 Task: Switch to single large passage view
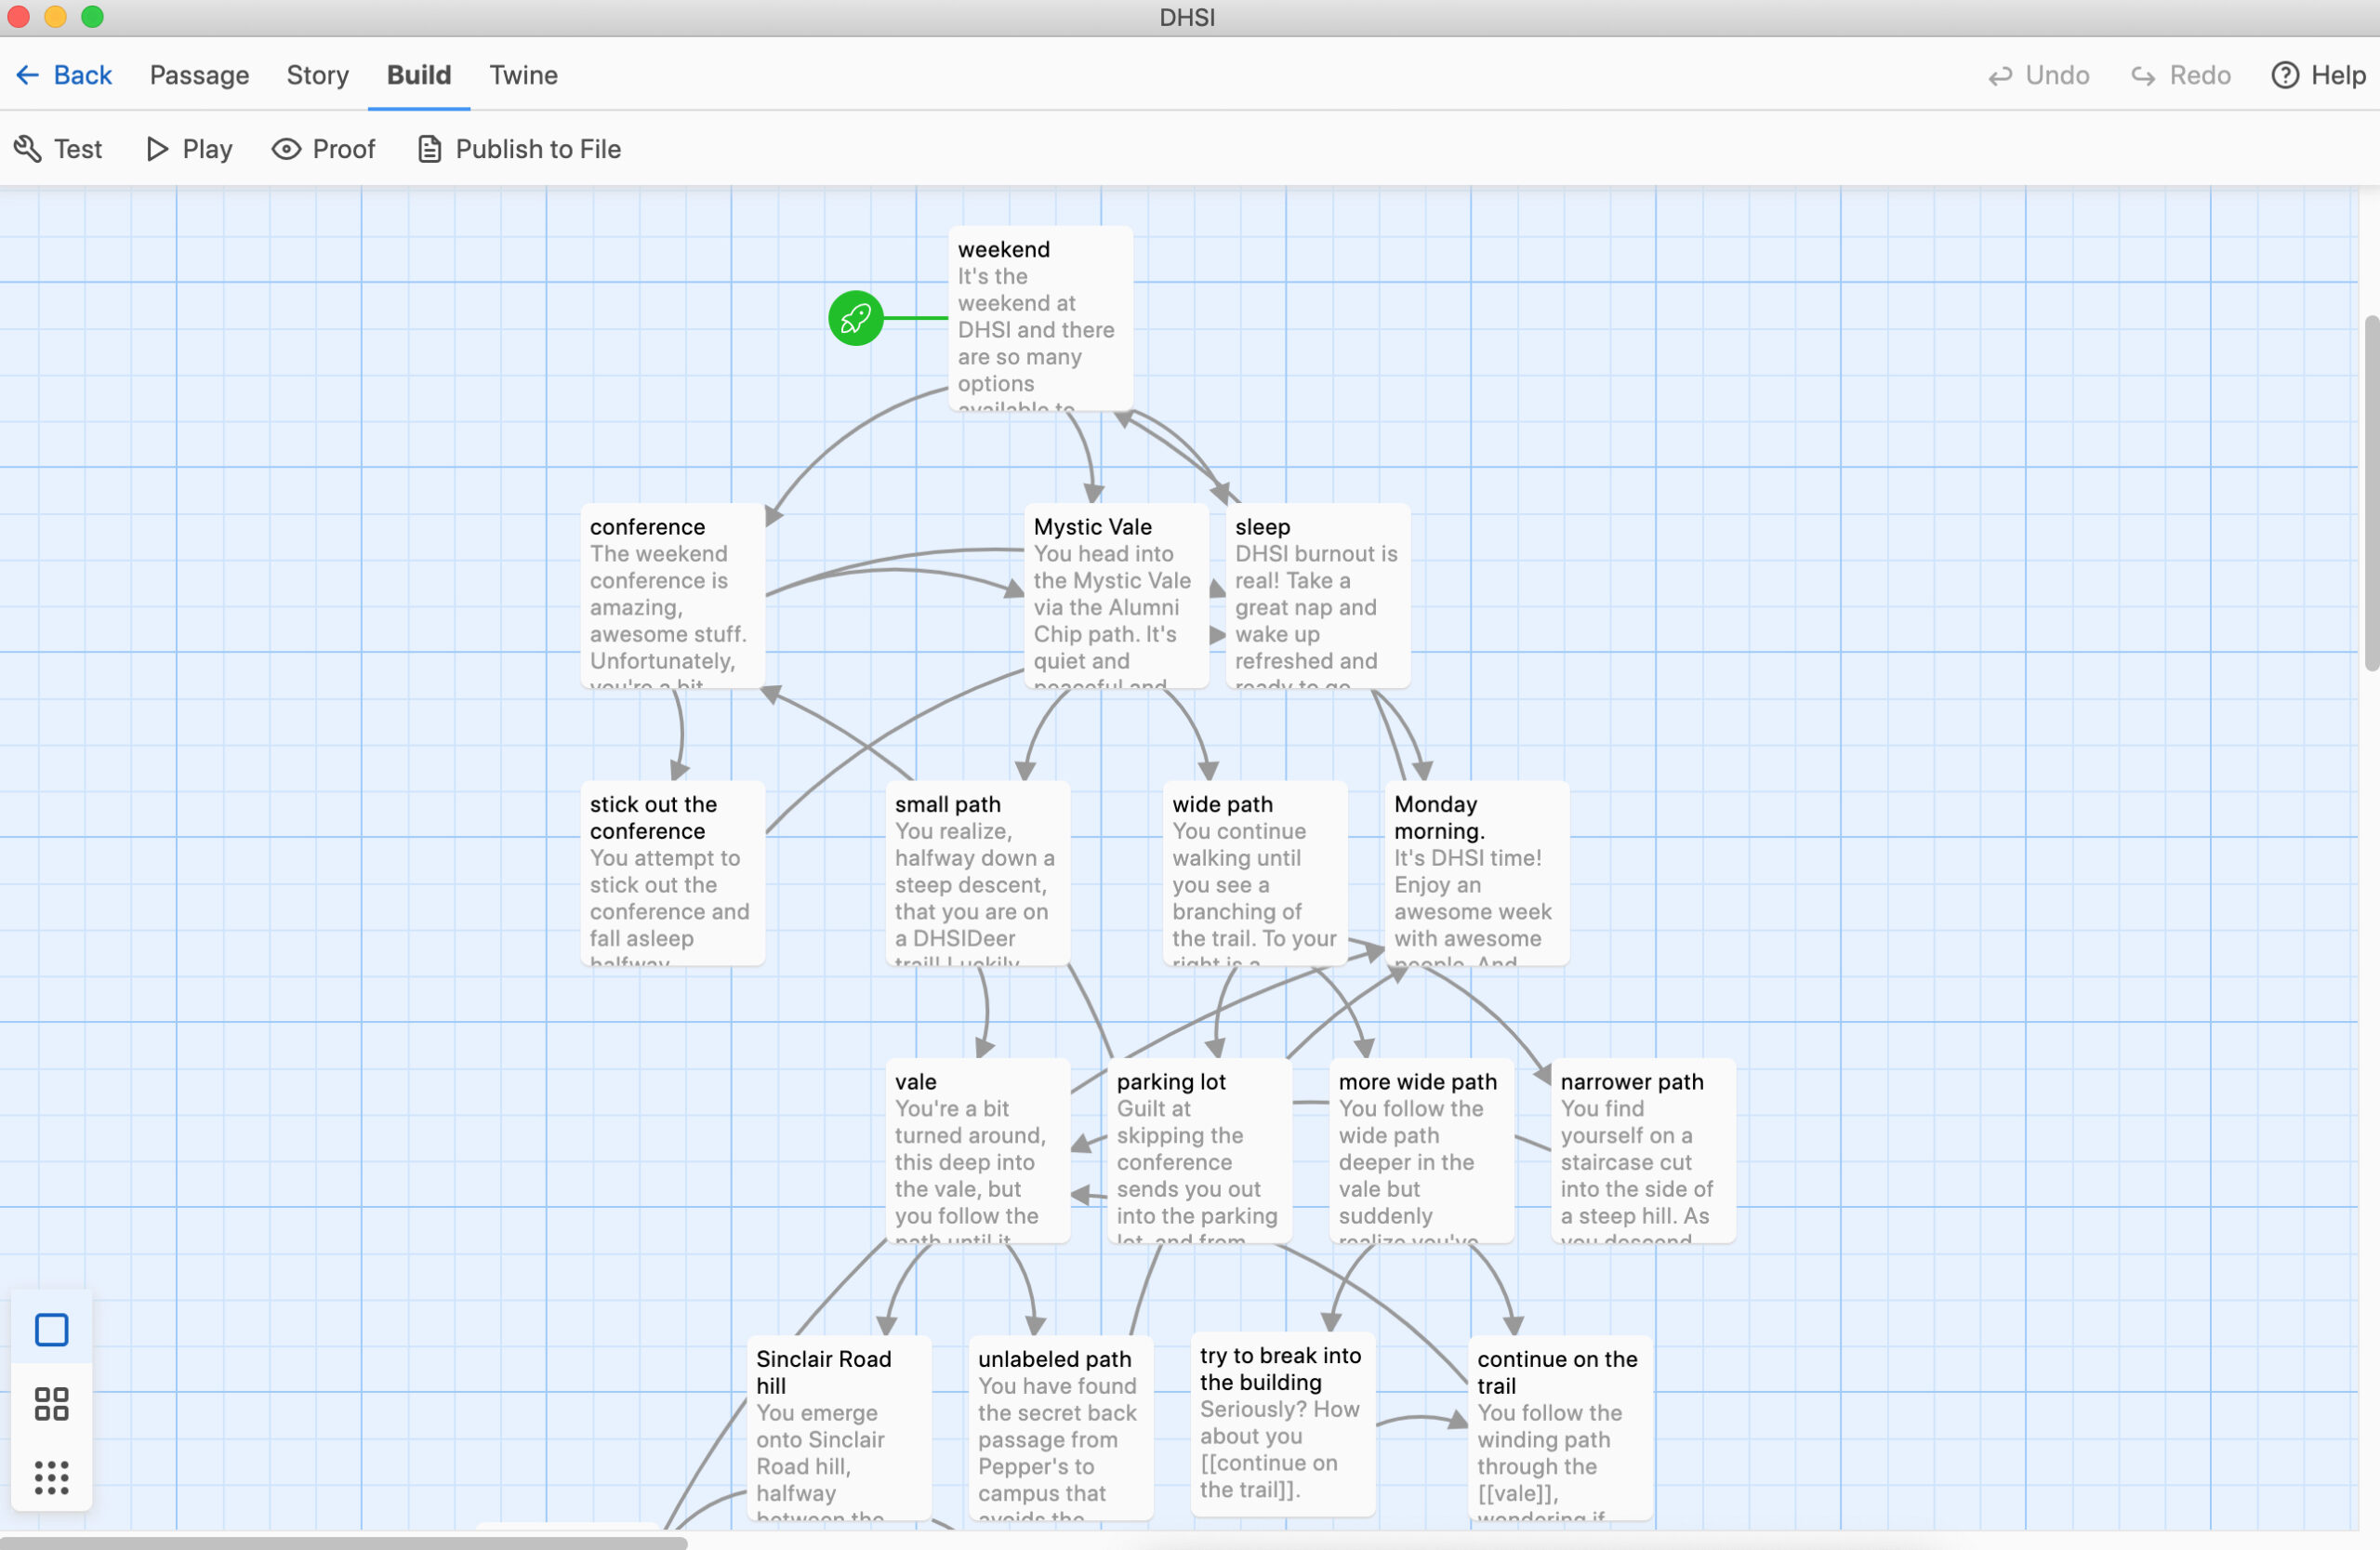51,1330
